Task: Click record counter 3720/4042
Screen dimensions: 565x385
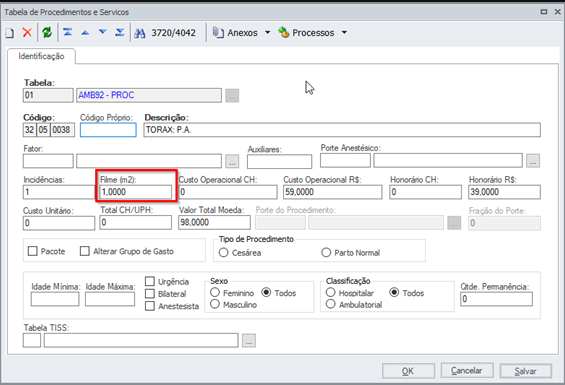Action: [173, 33]
